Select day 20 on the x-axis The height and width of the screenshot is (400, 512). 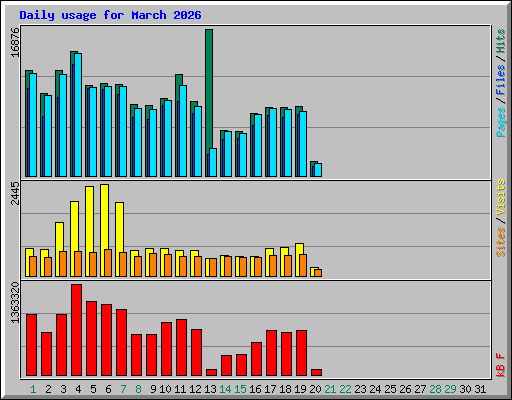click(315, 389)
